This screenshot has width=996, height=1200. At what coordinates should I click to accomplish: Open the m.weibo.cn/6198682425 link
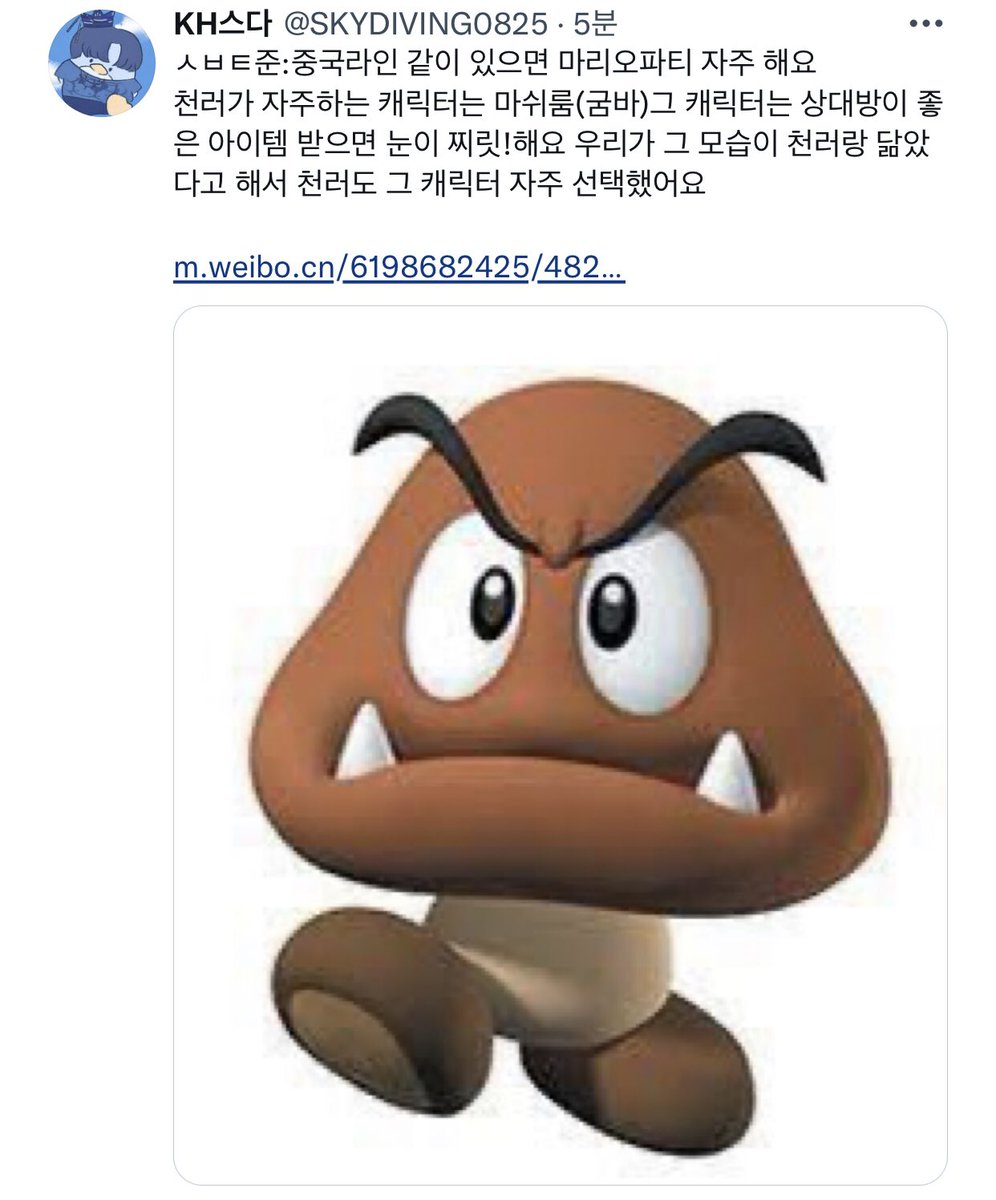click(399, 268)
